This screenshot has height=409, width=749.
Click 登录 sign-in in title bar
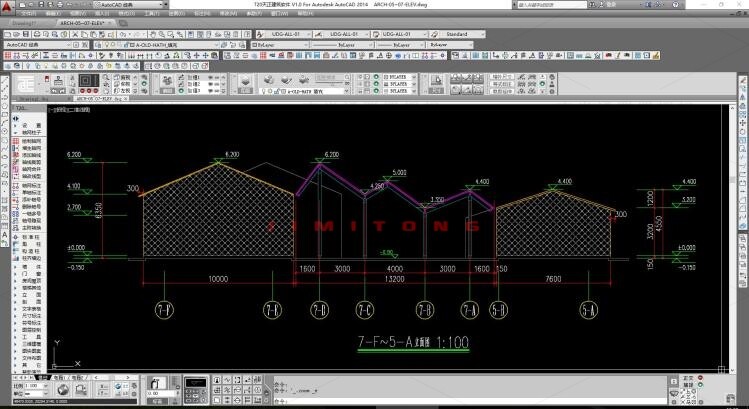tap(611, 4)
